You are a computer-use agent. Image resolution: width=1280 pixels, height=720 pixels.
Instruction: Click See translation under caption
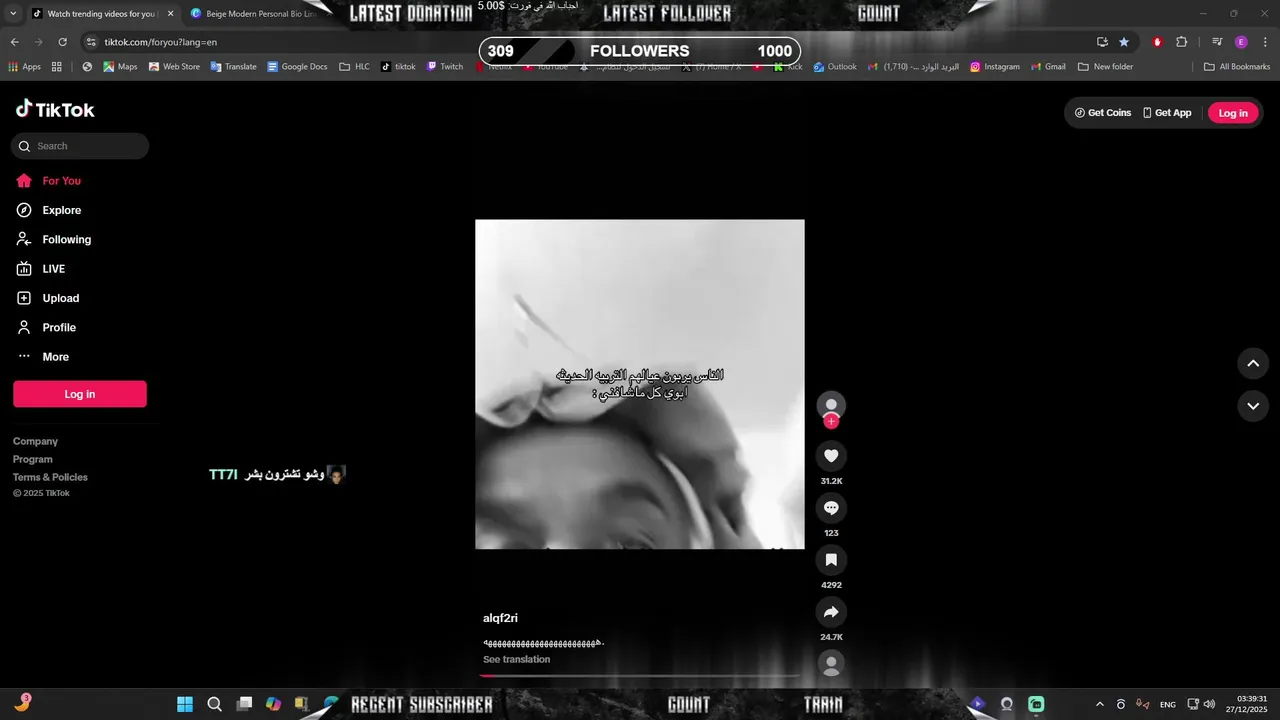516,659
